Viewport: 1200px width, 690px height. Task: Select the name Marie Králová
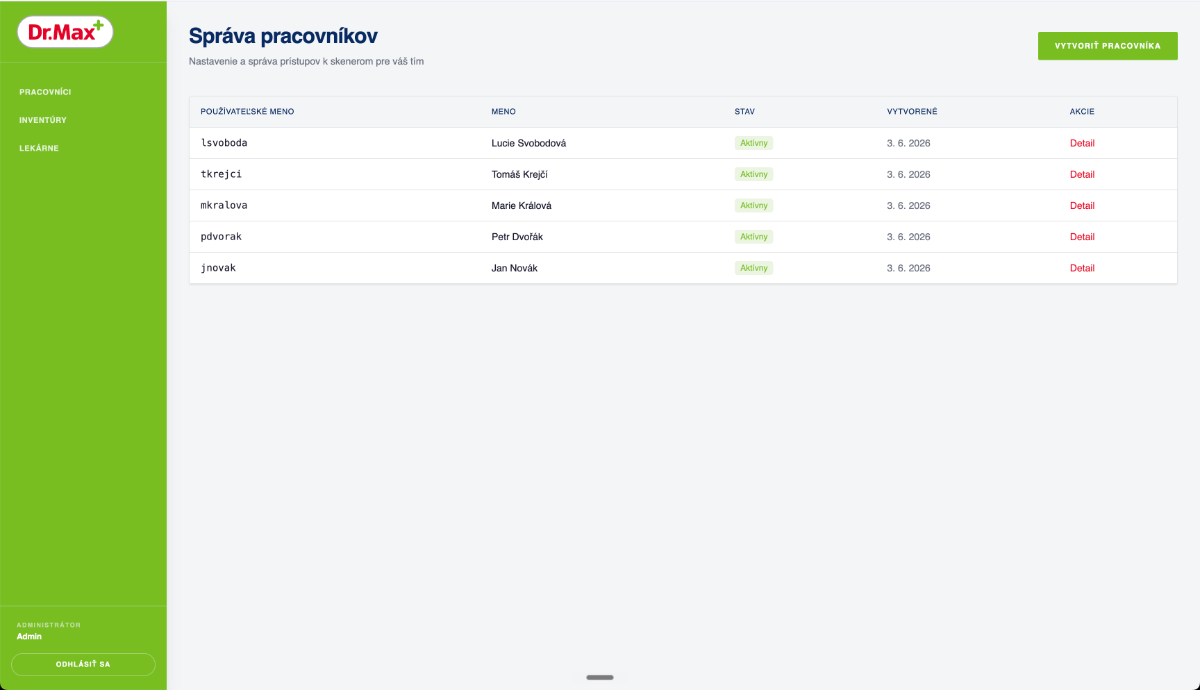[x=522, y=205]
